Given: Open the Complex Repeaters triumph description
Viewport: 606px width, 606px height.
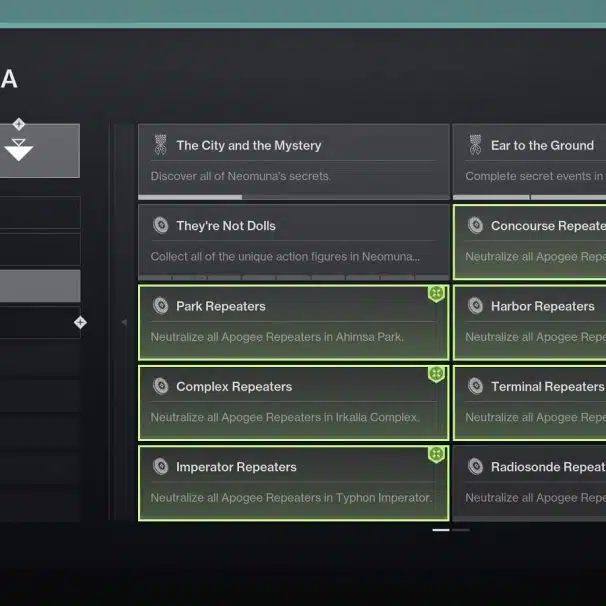Looking at the screenshot, I should pyautogui.click(x=285, y=417).
